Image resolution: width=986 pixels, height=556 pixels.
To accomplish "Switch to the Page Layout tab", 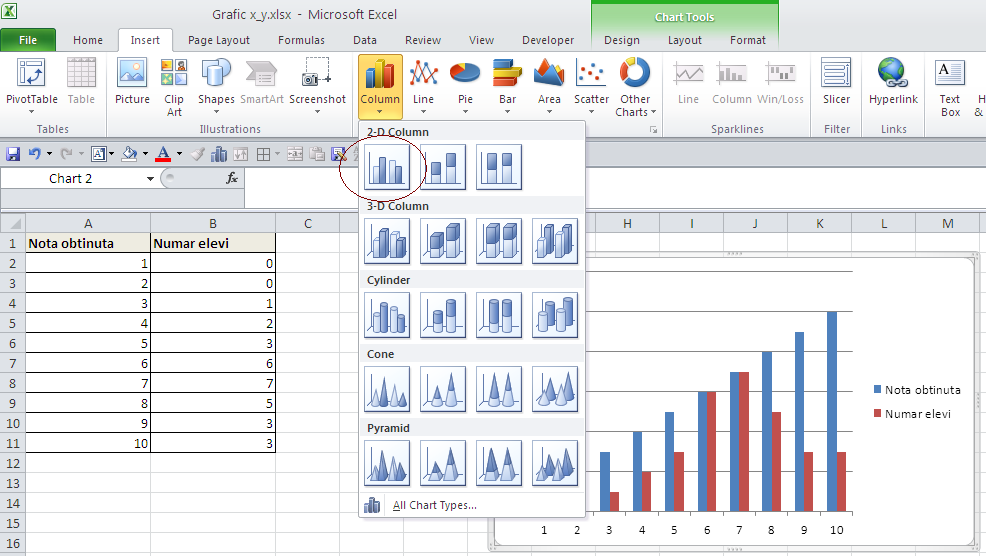I will click(219, 40).
